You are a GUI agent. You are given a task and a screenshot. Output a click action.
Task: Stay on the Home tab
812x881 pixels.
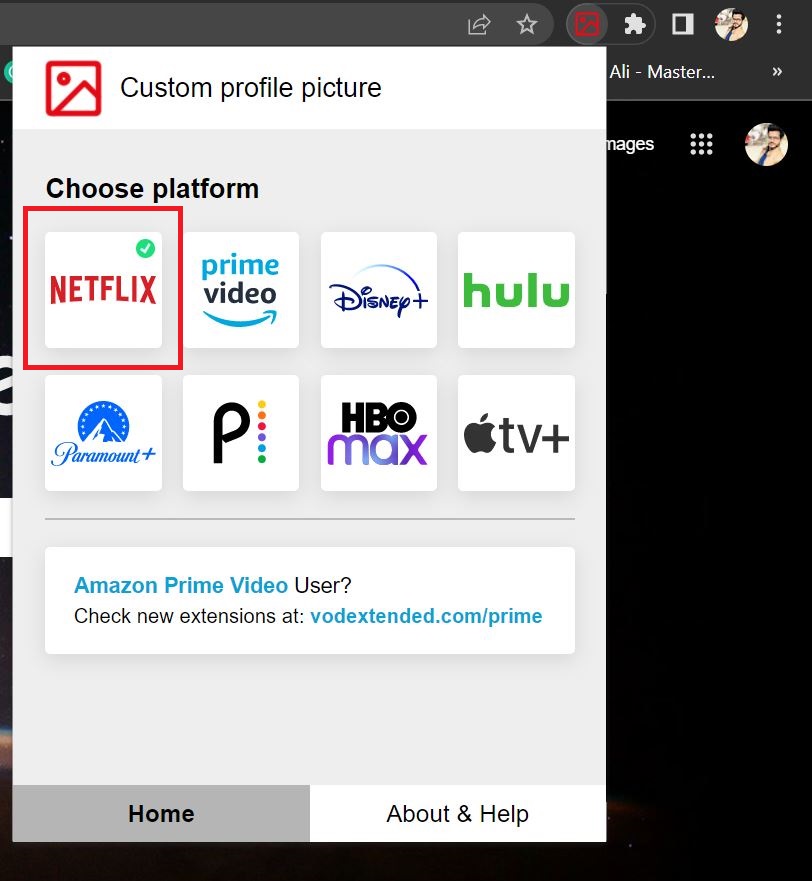click(x=160, y=813)
